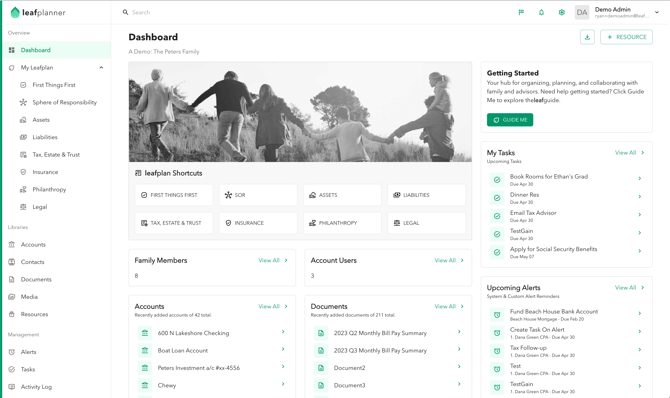Click the document icon beside Document2
The height and width of the screenshot is (398, 670).
tap(321, 368)
